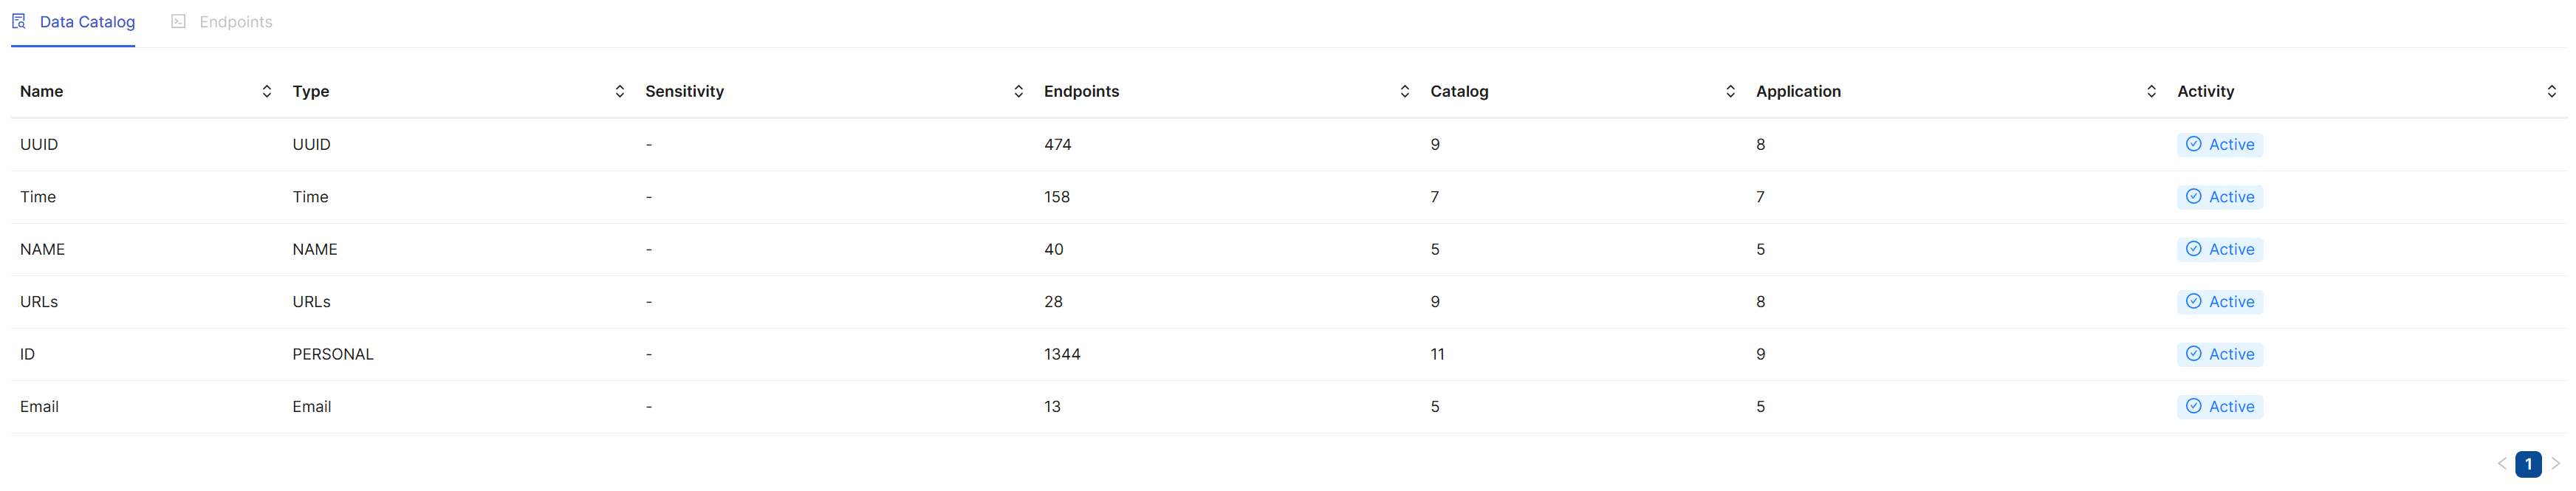Viewport: 2576px width, 491px height.
Task: Click the URLs name cell
Action: tap(39, 302)
